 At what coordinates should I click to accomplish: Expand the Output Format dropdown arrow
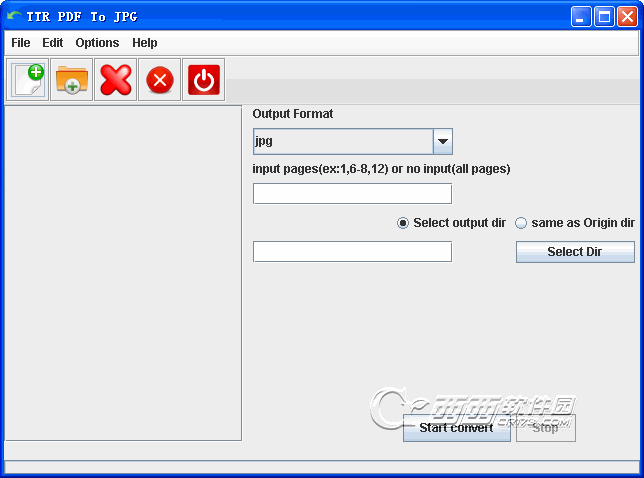443,141
